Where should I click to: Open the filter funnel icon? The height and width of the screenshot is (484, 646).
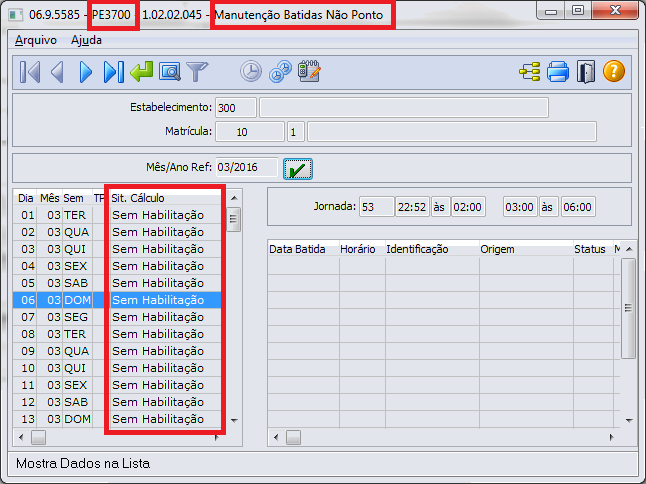[x=197, y=72]
